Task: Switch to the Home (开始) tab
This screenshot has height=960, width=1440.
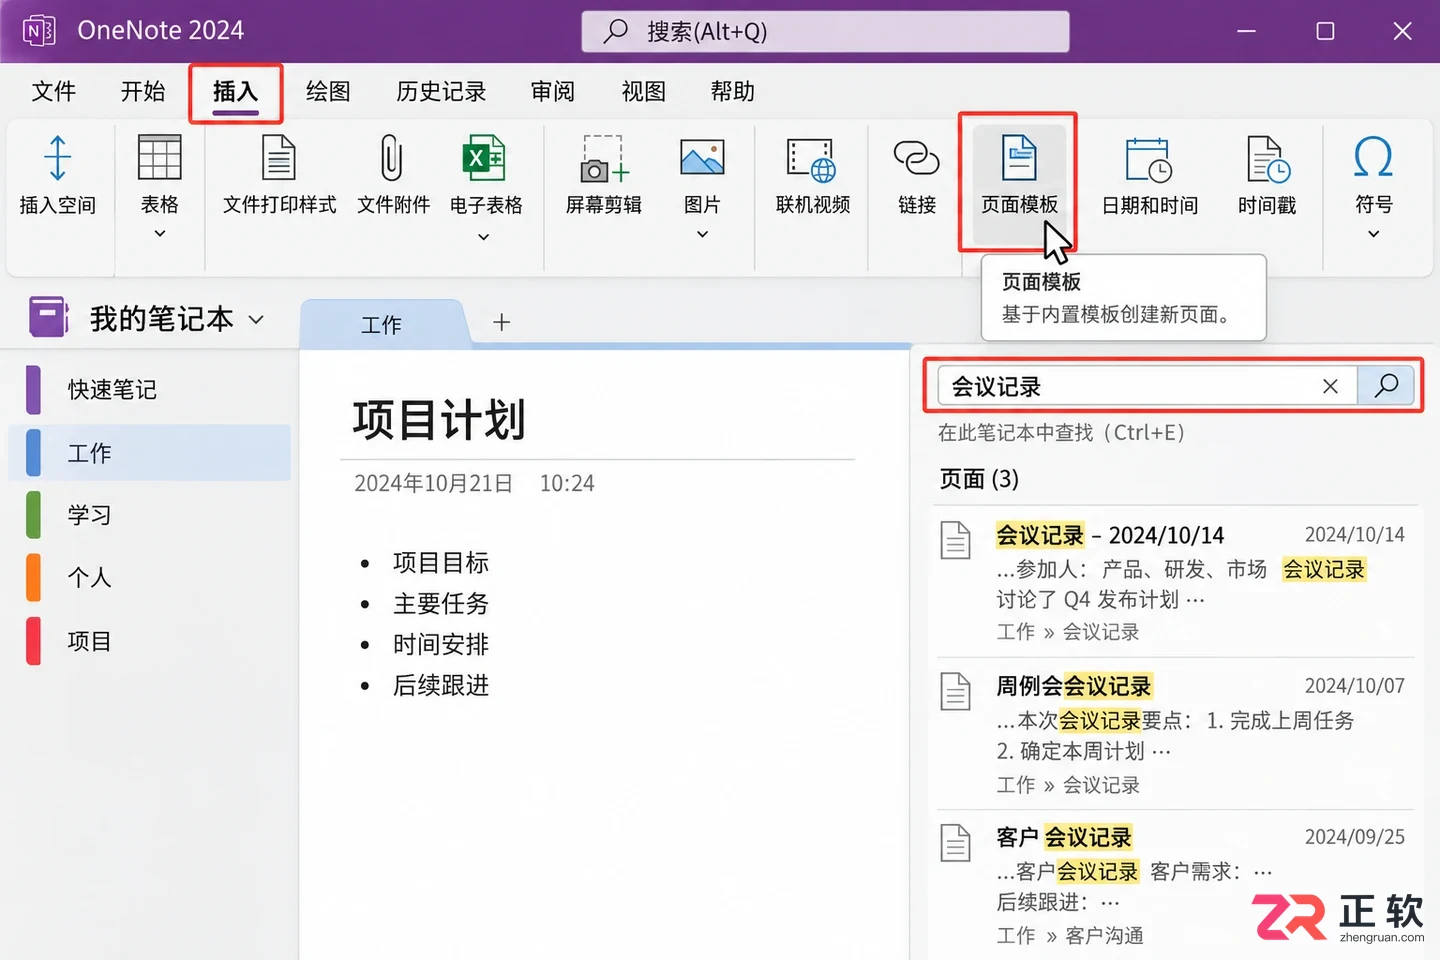Action: [143, 91]
